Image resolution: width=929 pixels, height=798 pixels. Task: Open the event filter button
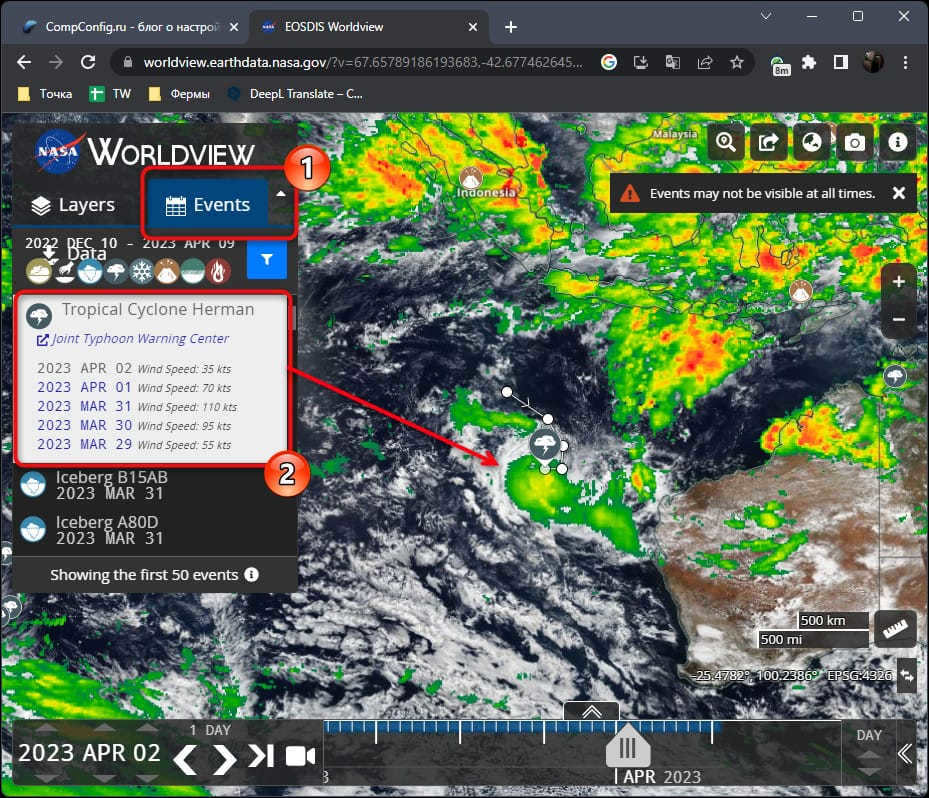[267, 259]
